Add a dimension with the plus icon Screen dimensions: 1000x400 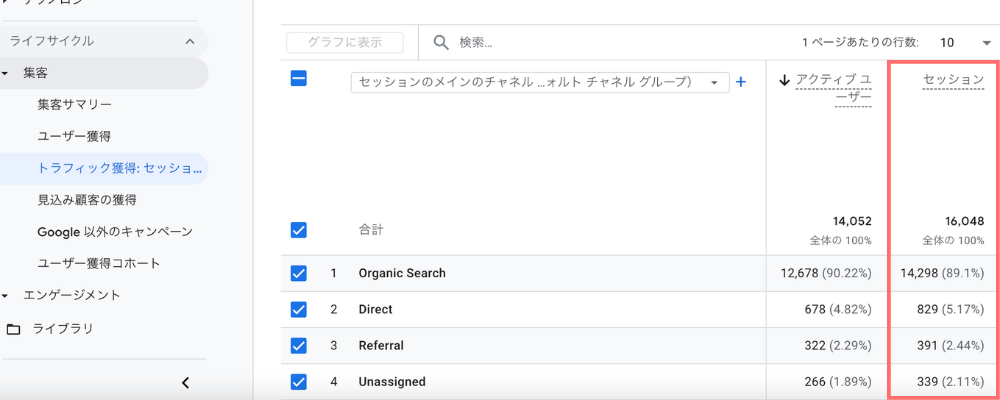740,82
